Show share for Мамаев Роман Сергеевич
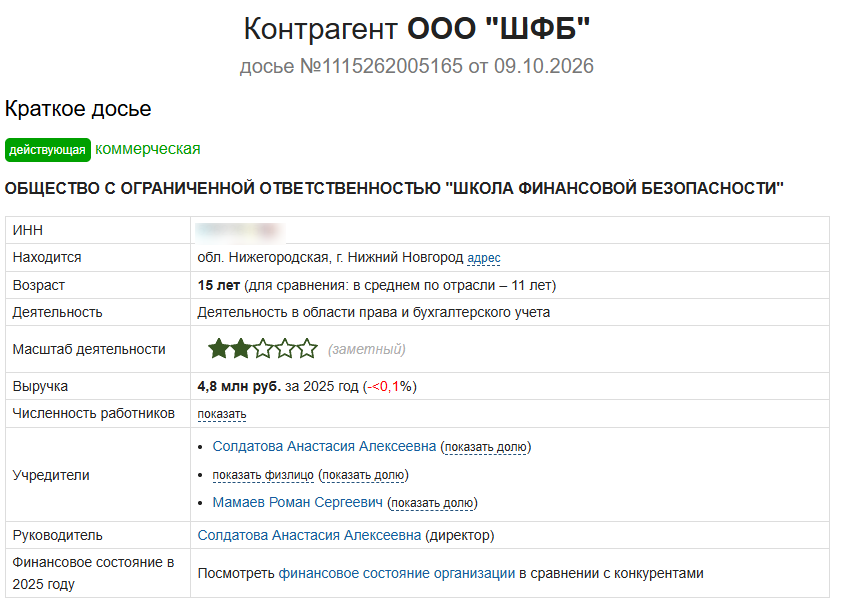 [x=432, y=503]
